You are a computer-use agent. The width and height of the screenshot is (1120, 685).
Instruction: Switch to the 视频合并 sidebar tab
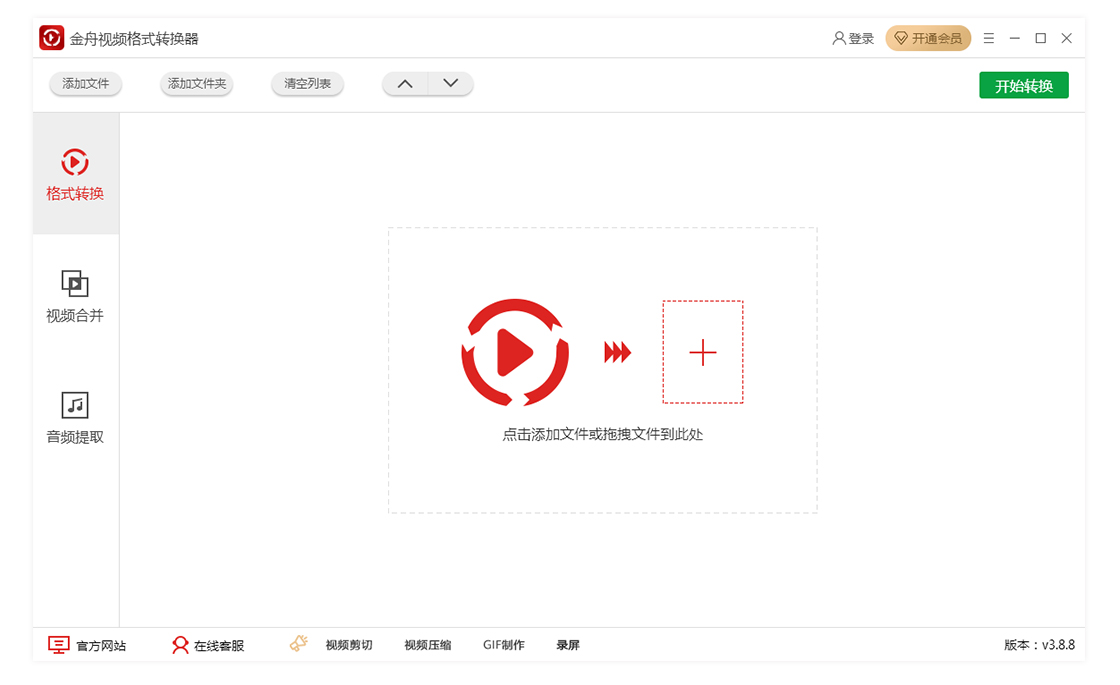click(x=76, y=296)
